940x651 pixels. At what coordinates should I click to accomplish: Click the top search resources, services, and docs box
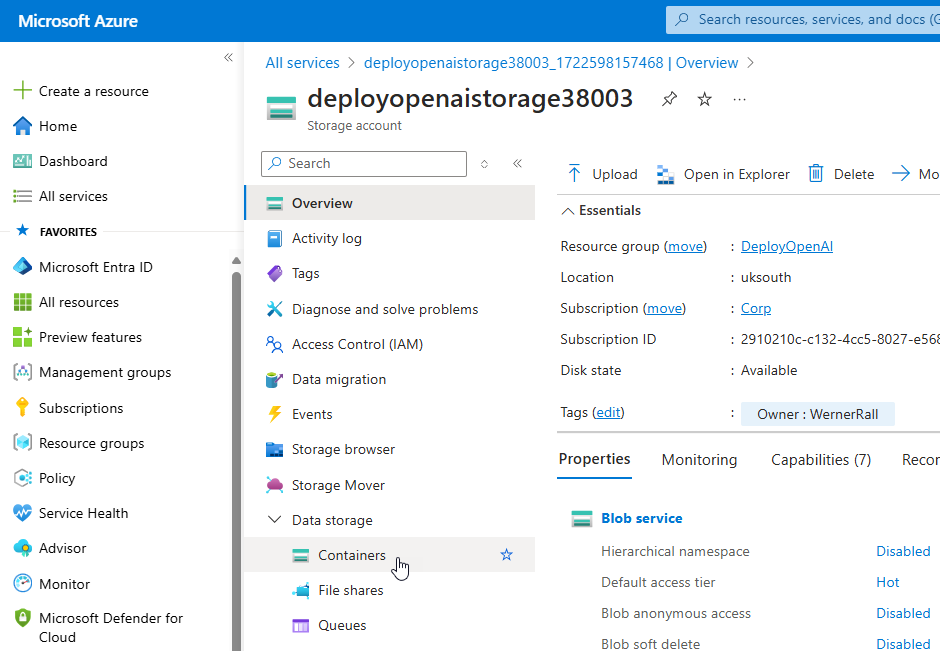803,20
